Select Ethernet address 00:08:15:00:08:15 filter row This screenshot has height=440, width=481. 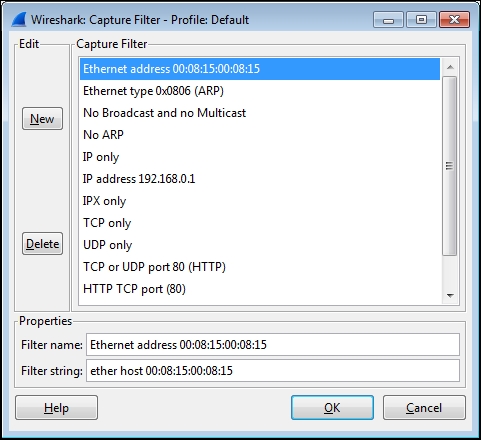click(x=260, y=69)
